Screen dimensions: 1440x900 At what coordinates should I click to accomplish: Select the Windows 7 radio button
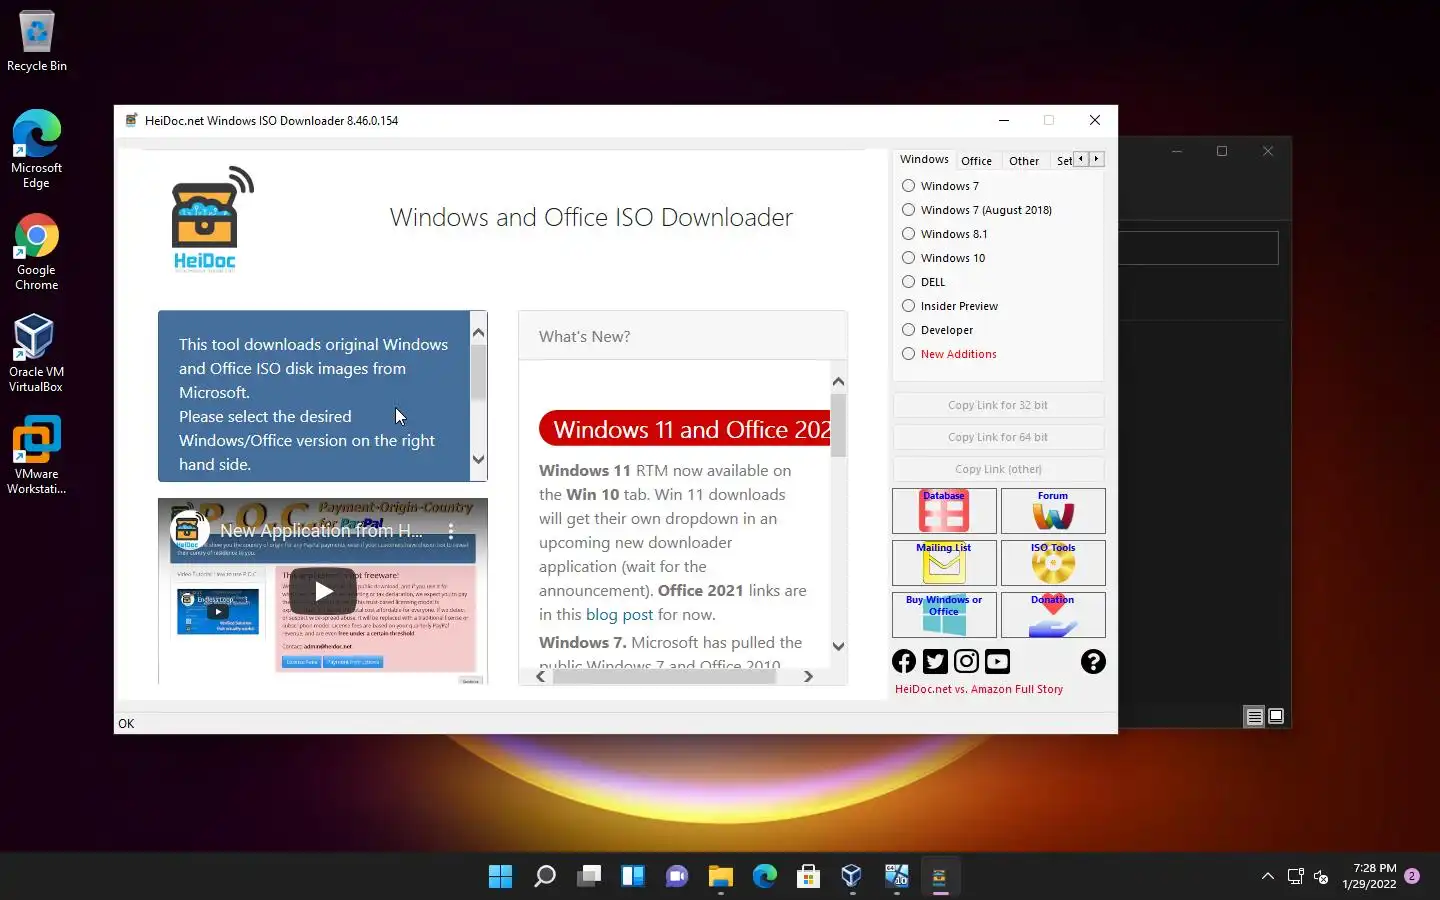(x=908, y=186)
